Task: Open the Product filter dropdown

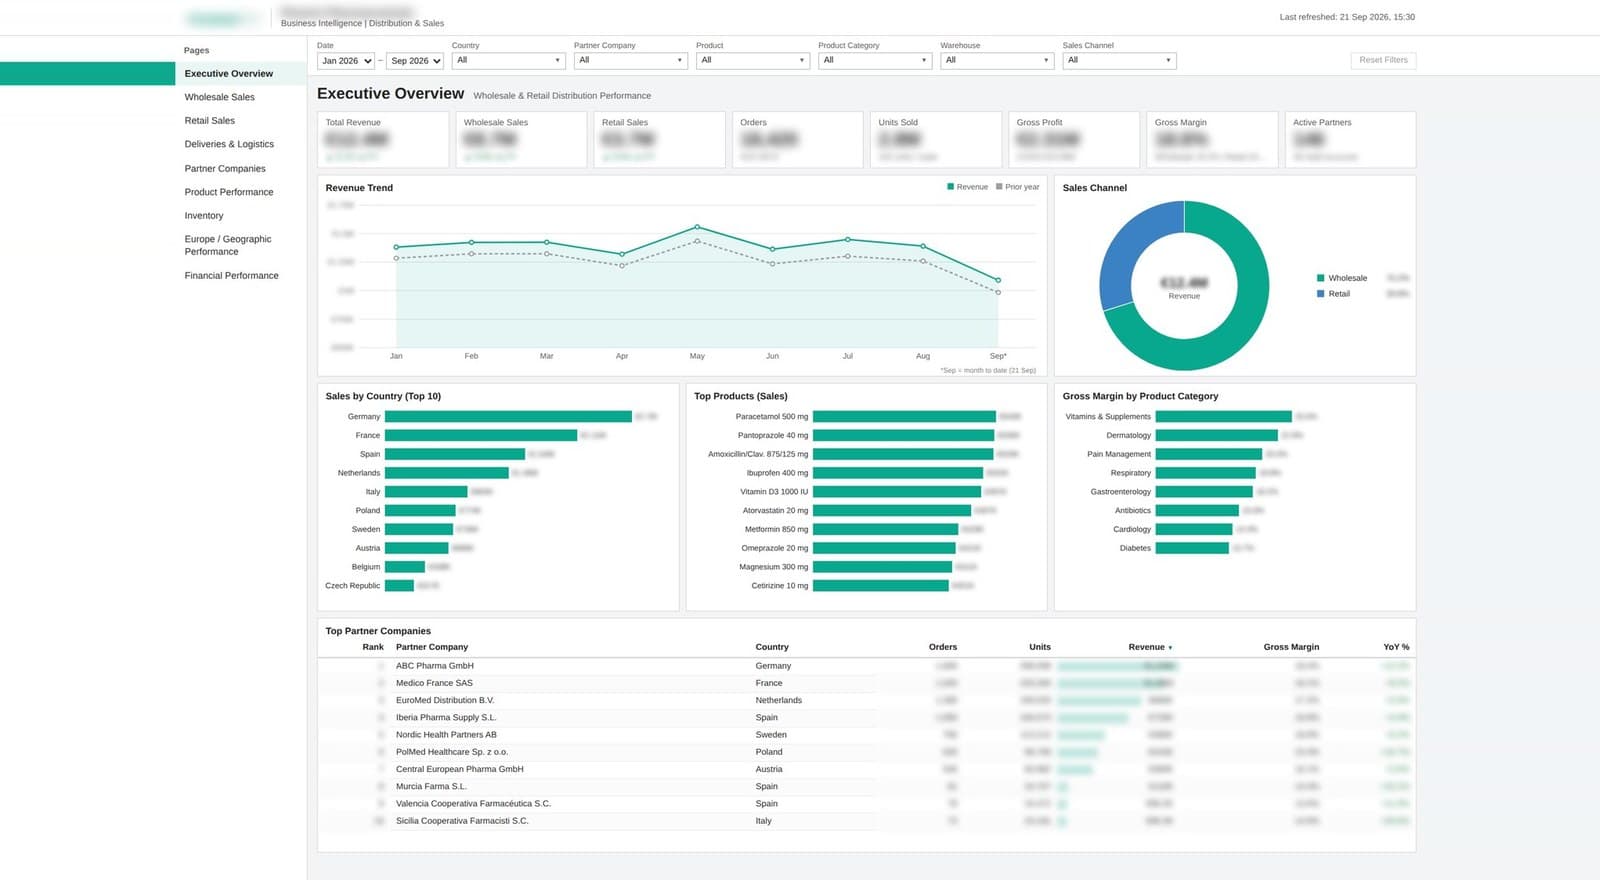Action: (x=753, y=60)
